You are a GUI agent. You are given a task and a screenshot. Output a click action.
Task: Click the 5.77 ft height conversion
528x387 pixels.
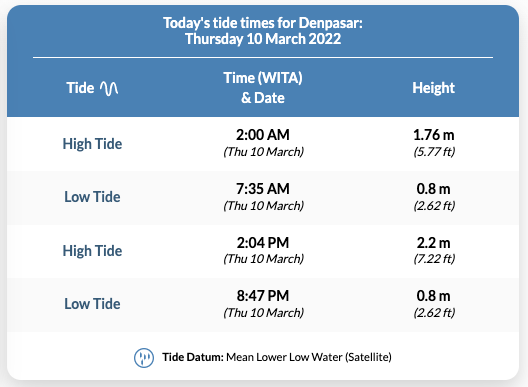pyautogui.click(x=434, y=152)
